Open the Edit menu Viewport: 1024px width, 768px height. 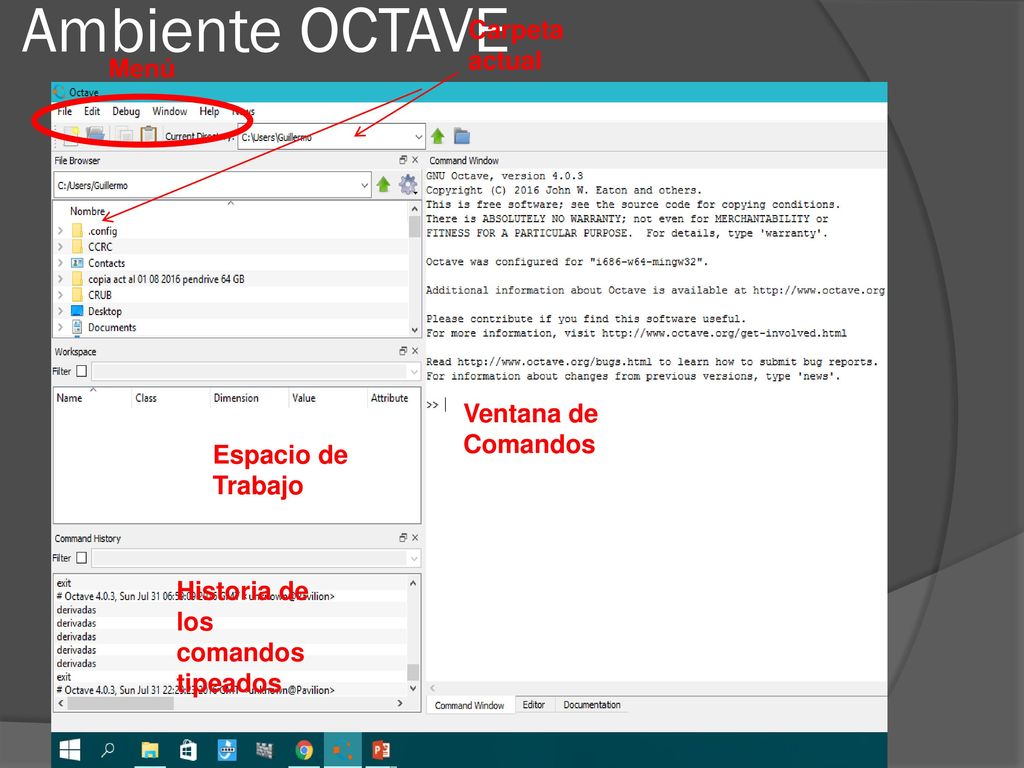[x=92, y=112]
